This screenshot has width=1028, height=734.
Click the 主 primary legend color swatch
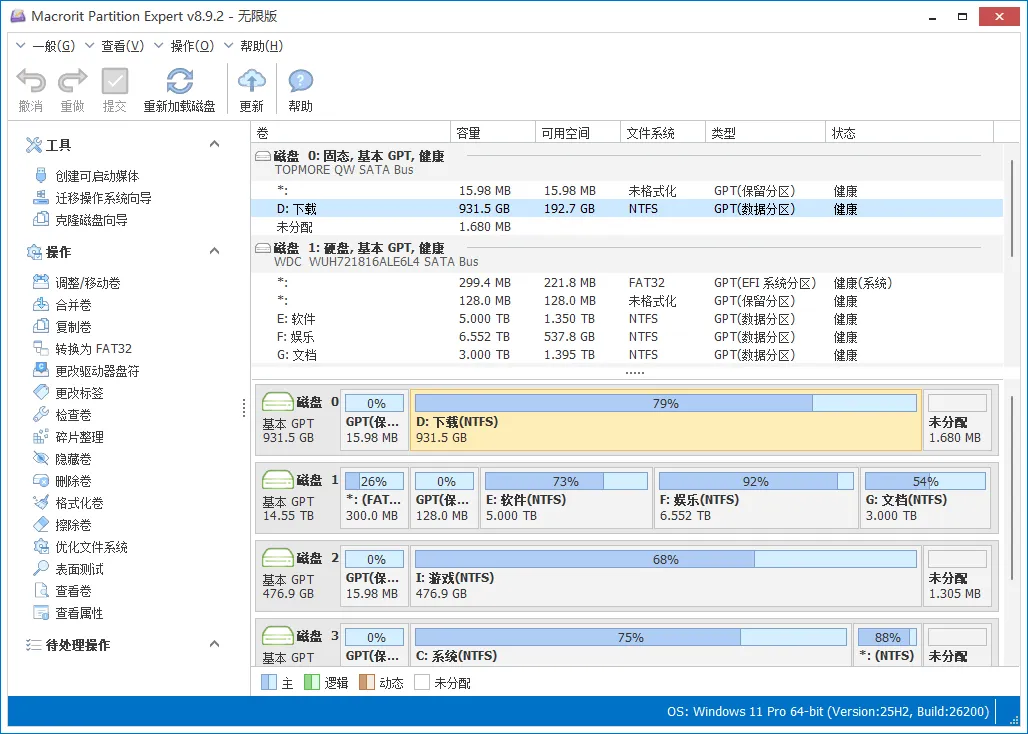click(x=269, y=682)
